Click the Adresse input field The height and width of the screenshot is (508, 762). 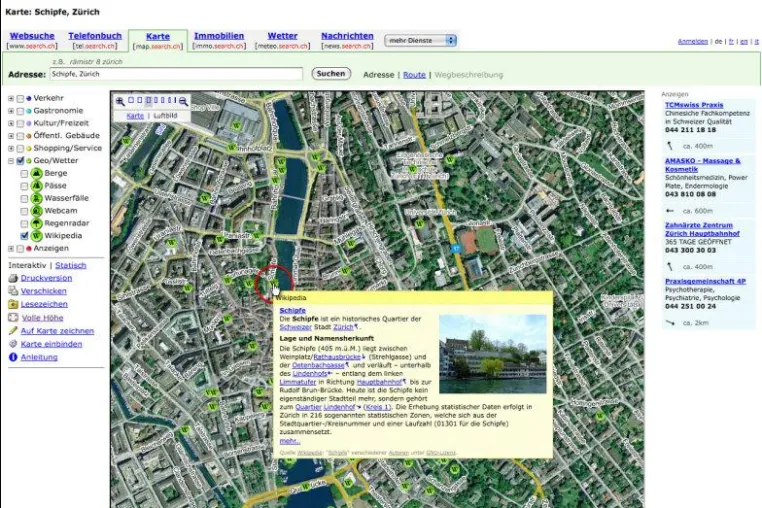(176, 74)
